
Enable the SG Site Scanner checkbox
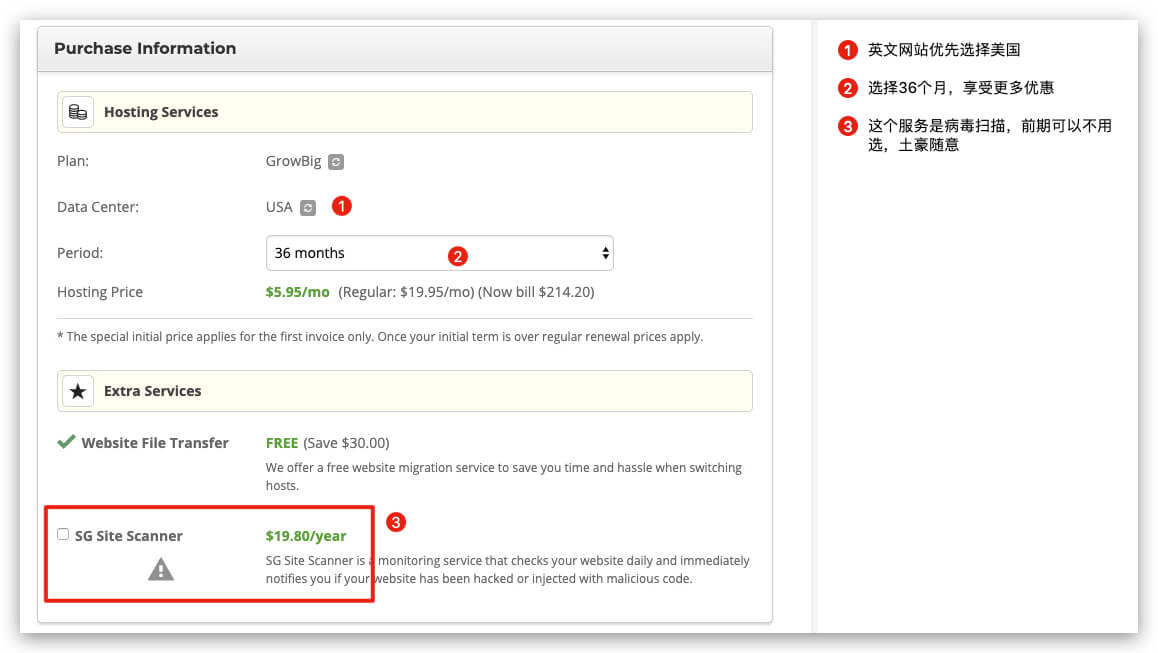tap(63, 534)
